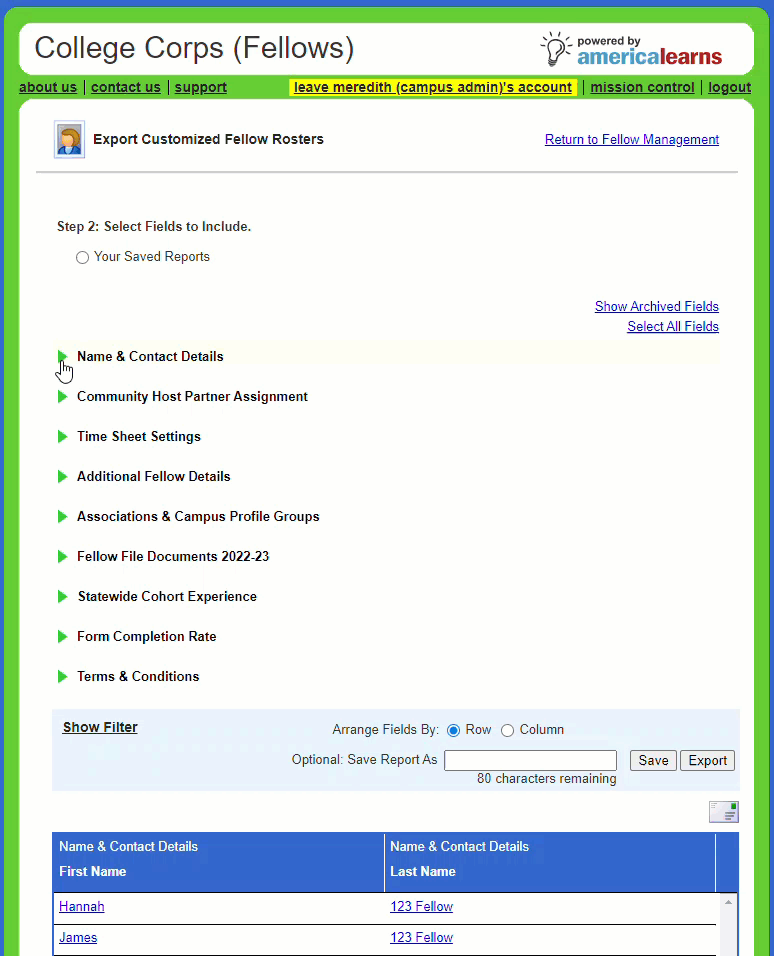Screen dimensions: 774x956
Task: Go to mission control in navigation
Action: (642, 88)
